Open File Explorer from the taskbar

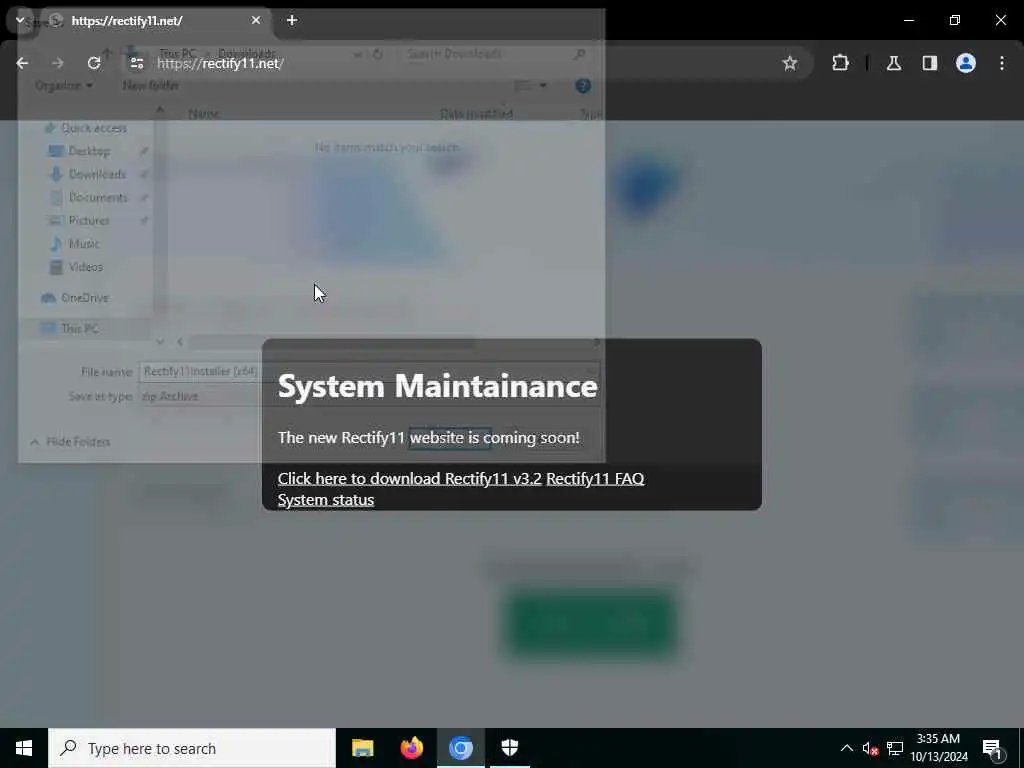[362, 748]
